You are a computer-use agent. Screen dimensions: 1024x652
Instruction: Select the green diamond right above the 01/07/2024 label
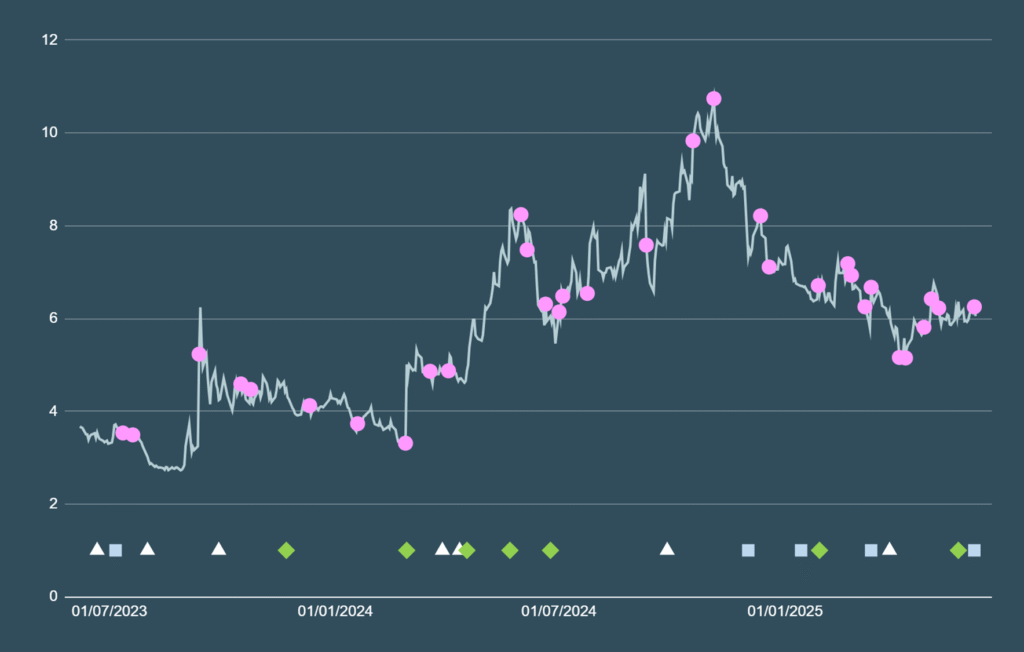click(x=551, y=551)
